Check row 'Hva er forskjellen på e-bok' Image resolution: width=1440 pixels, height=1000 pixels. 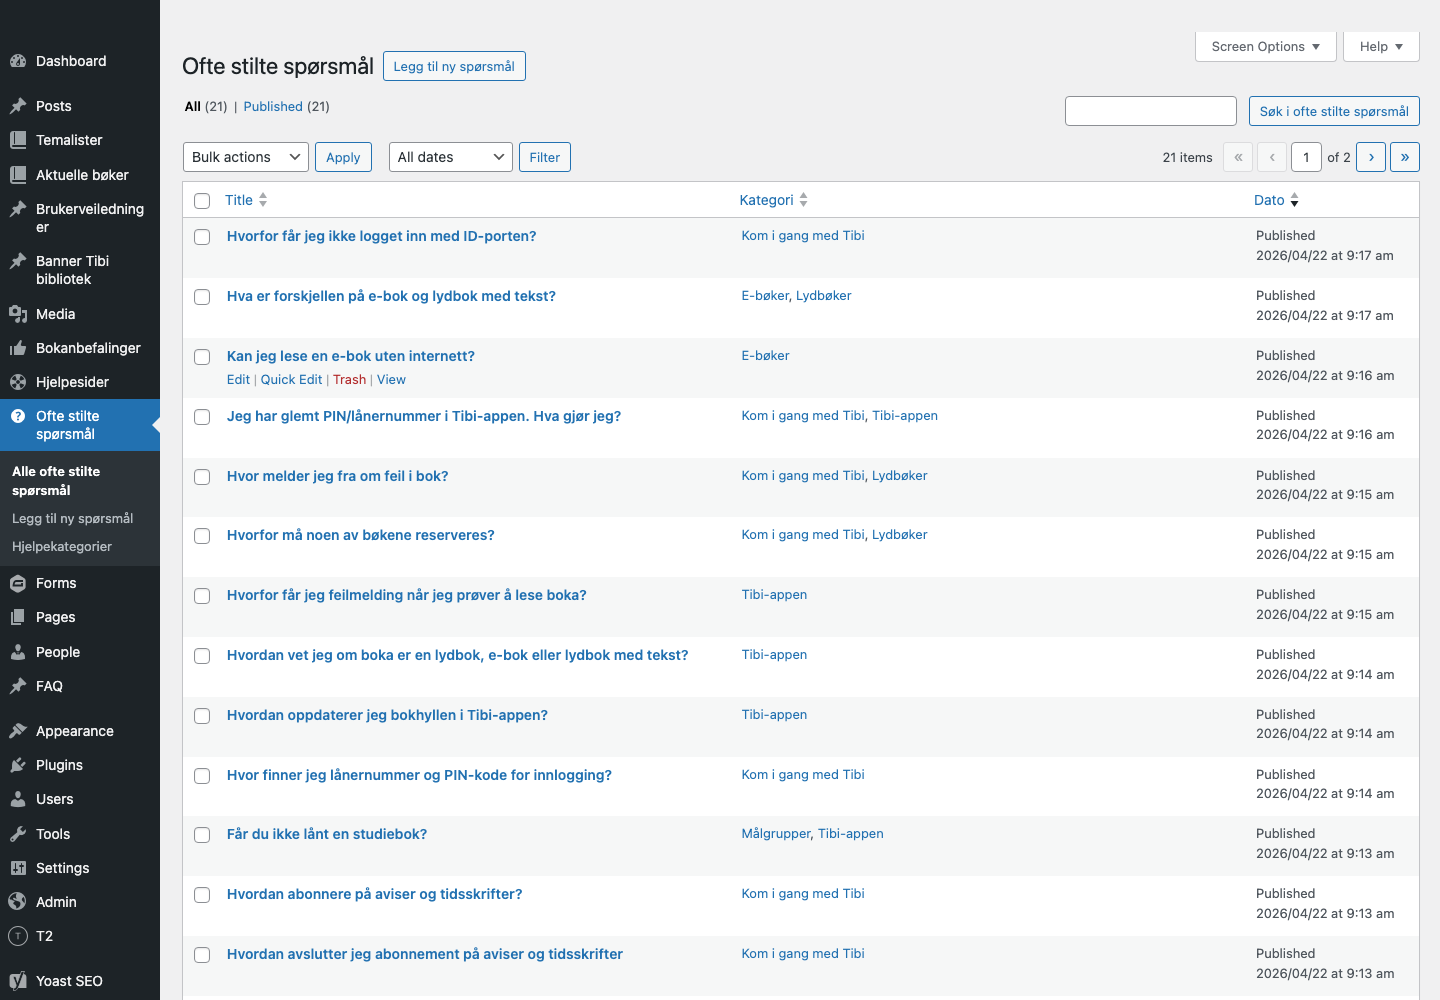(x=202, y=297)
